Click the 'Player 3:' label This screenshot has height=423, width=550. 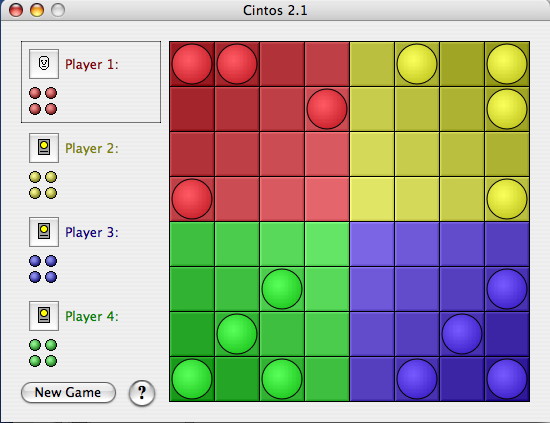point(92,233)
